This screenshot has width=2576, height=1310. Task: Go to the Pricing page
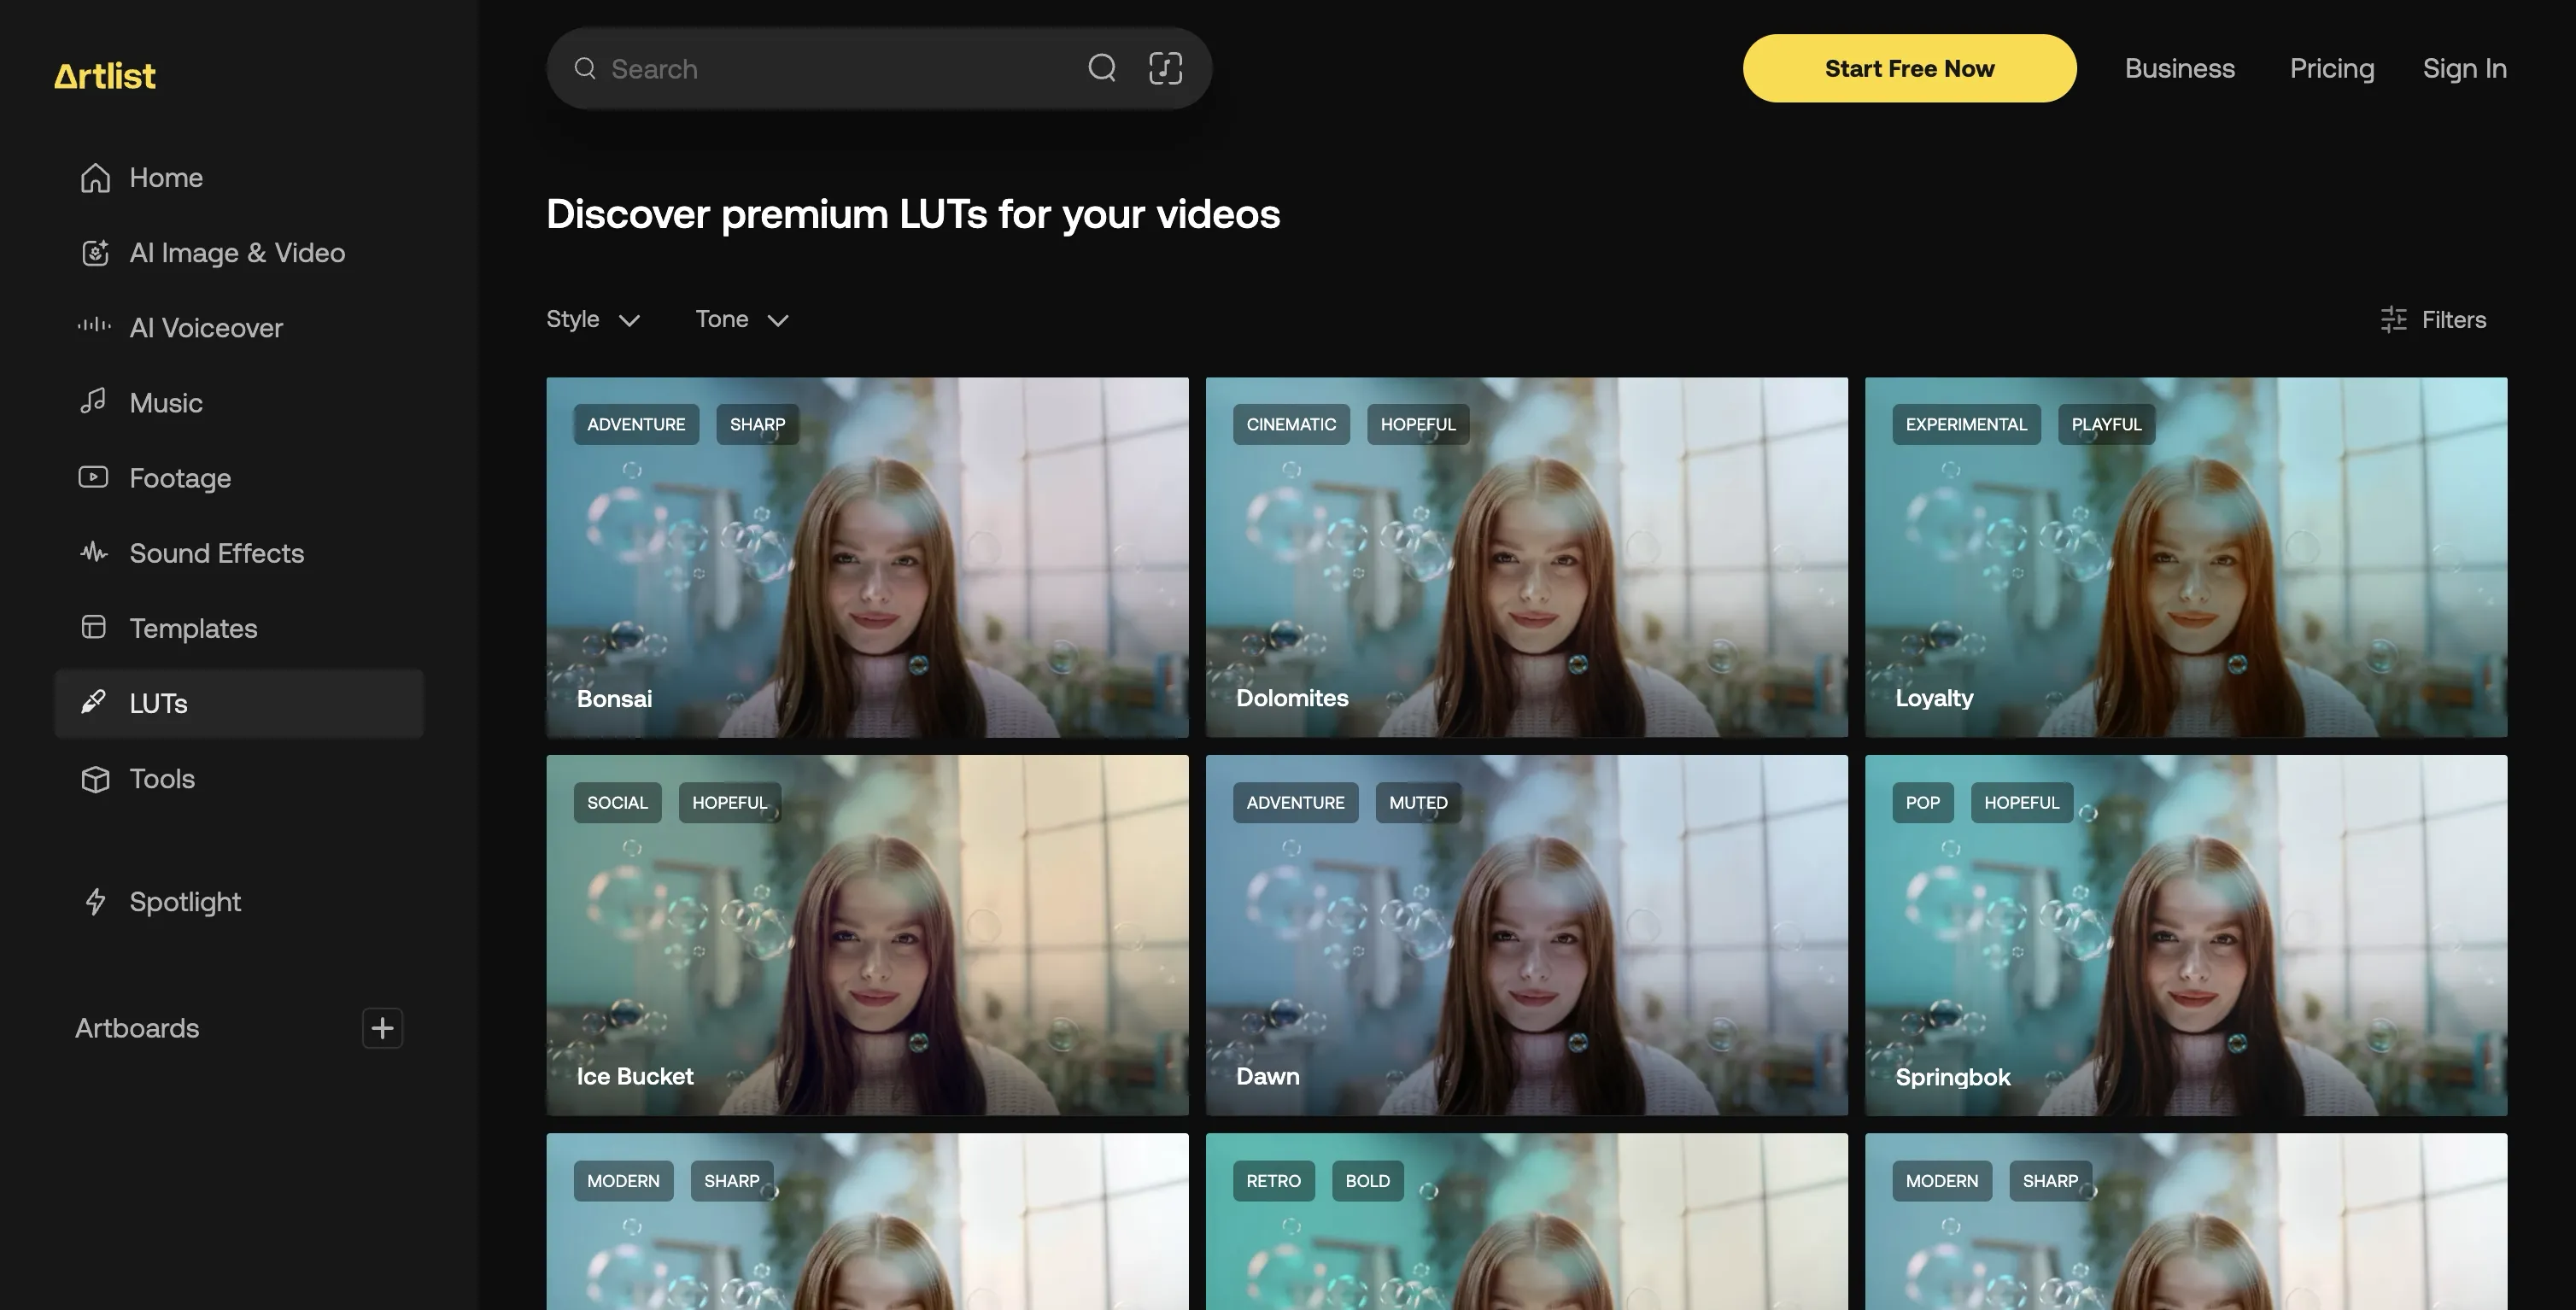click(x=2331, y=68)
